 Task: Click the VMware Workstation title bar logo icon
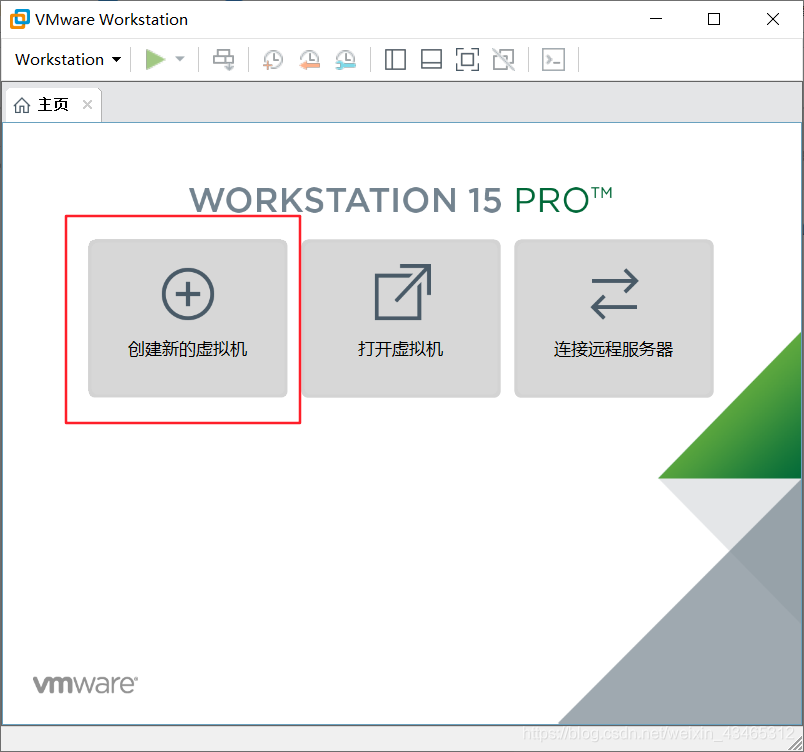point(19,19)
